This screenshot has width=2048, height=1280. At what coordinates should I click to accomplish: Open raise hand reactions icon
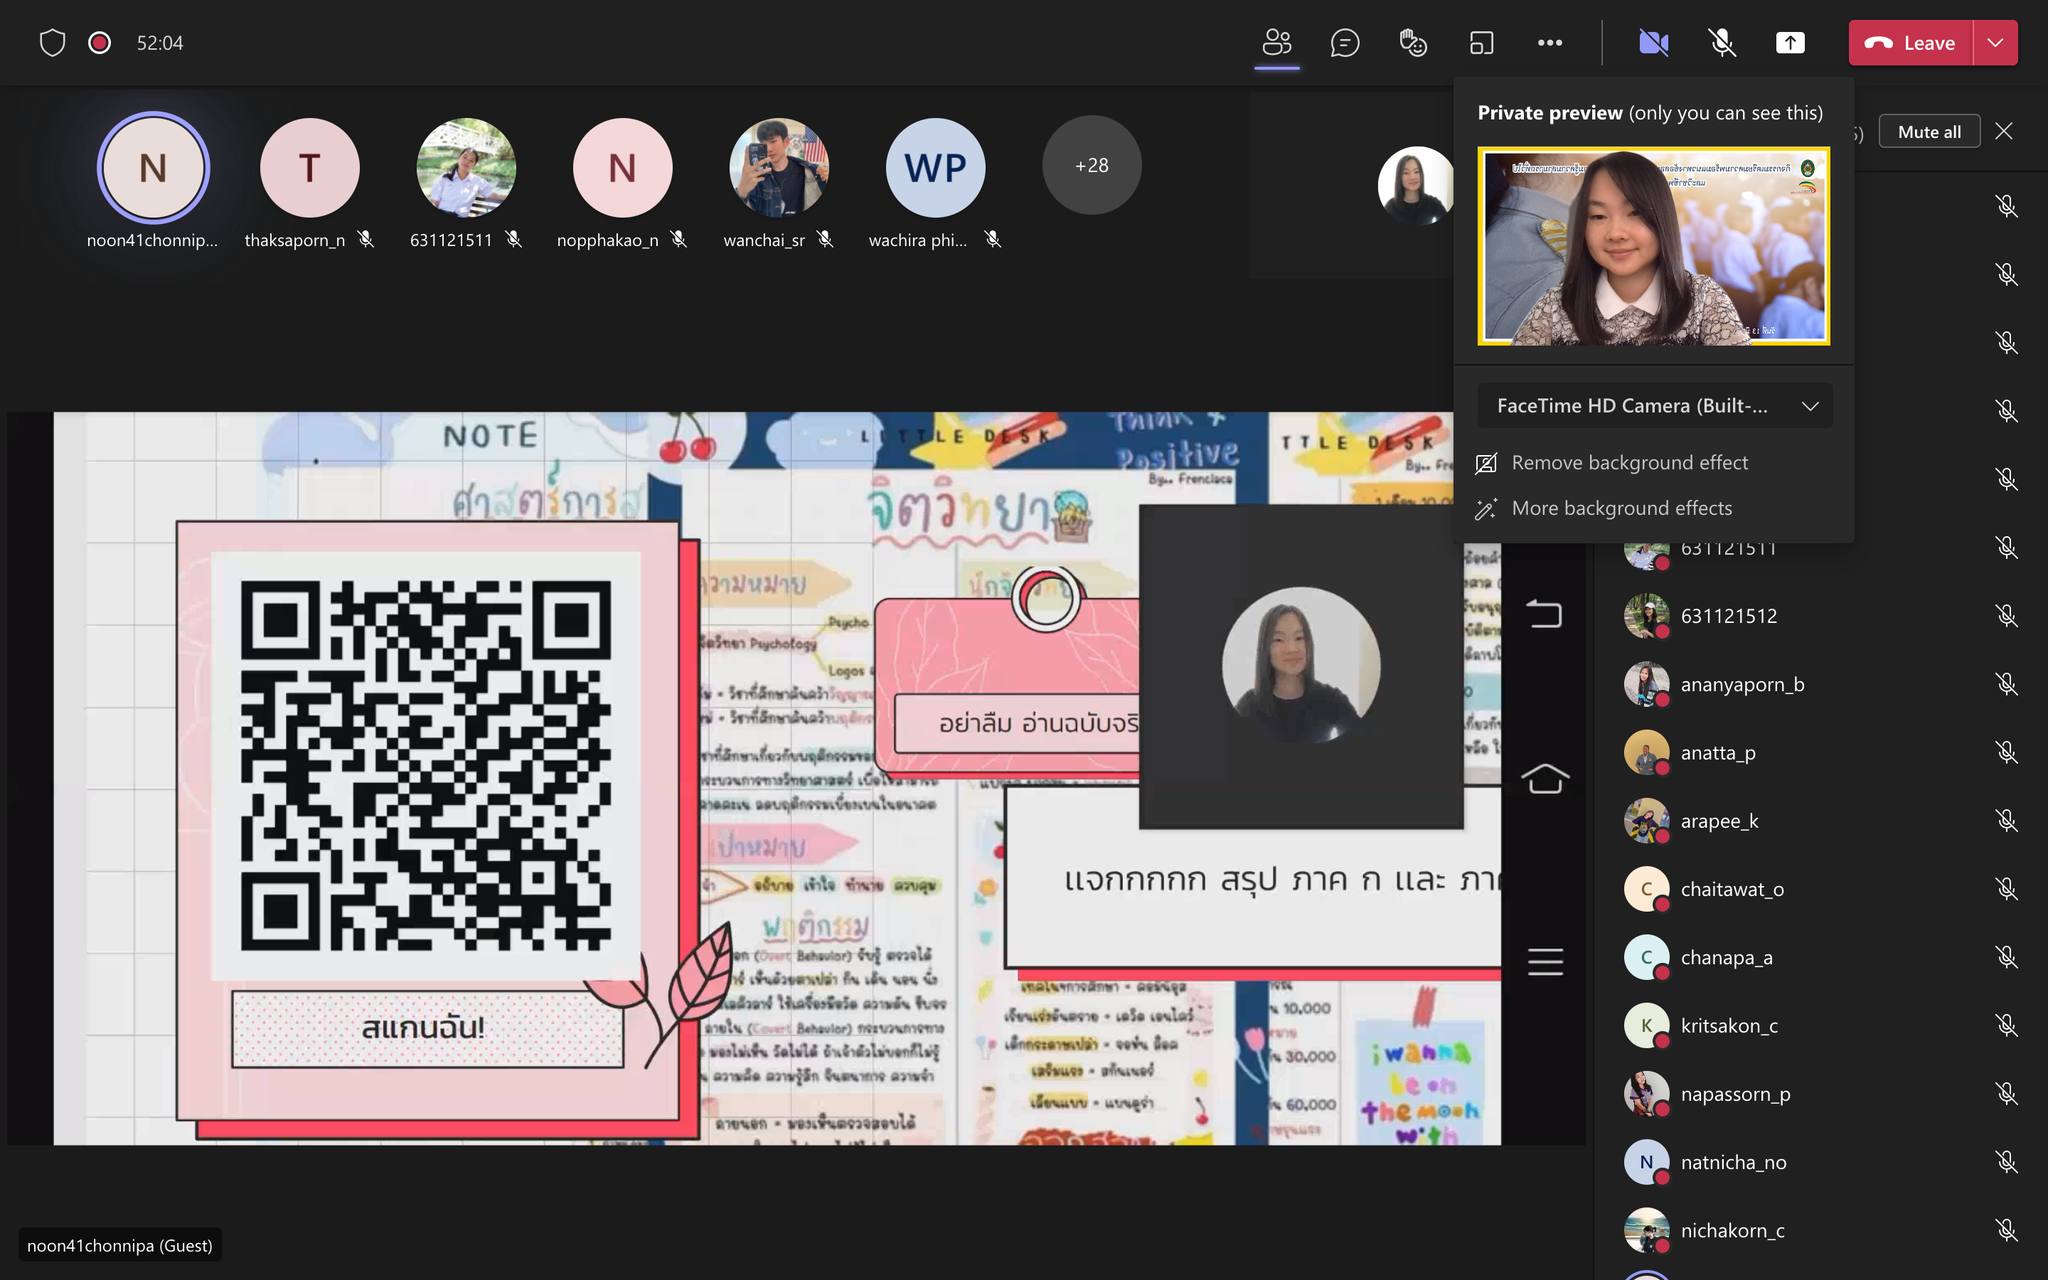[1413, 43]
